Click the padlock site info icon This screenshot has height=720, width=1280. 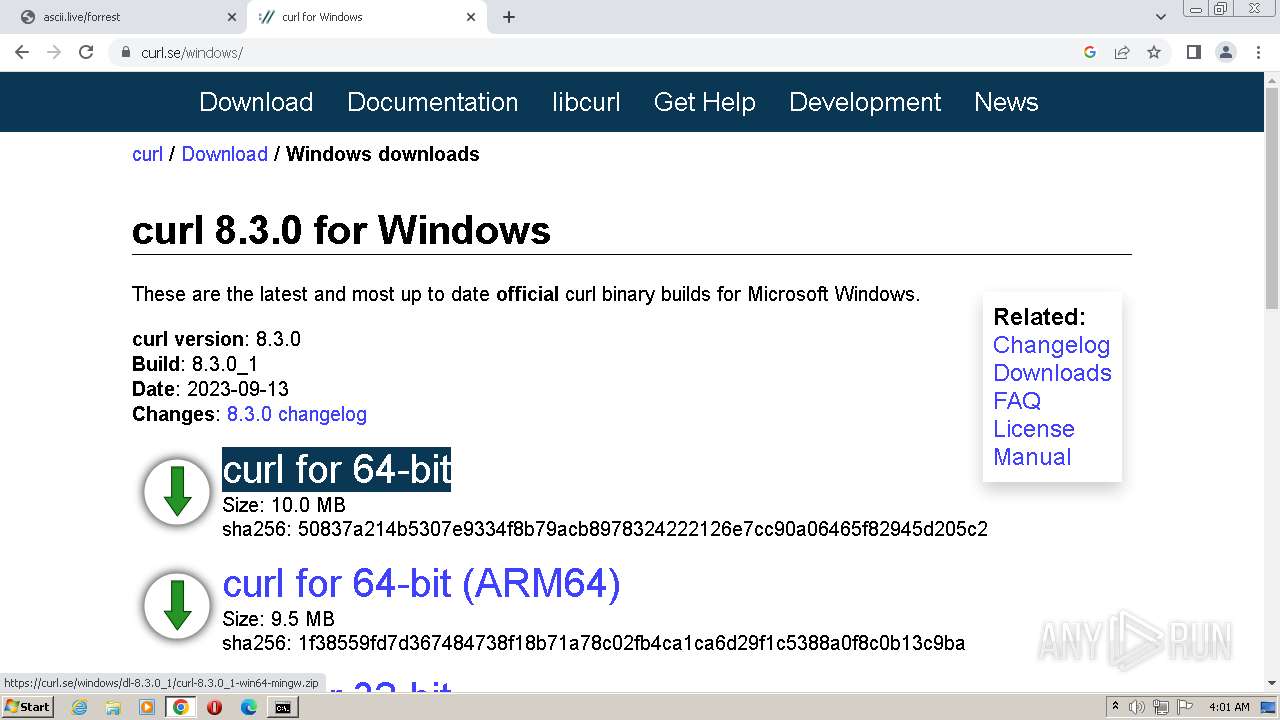coord(126,52)
